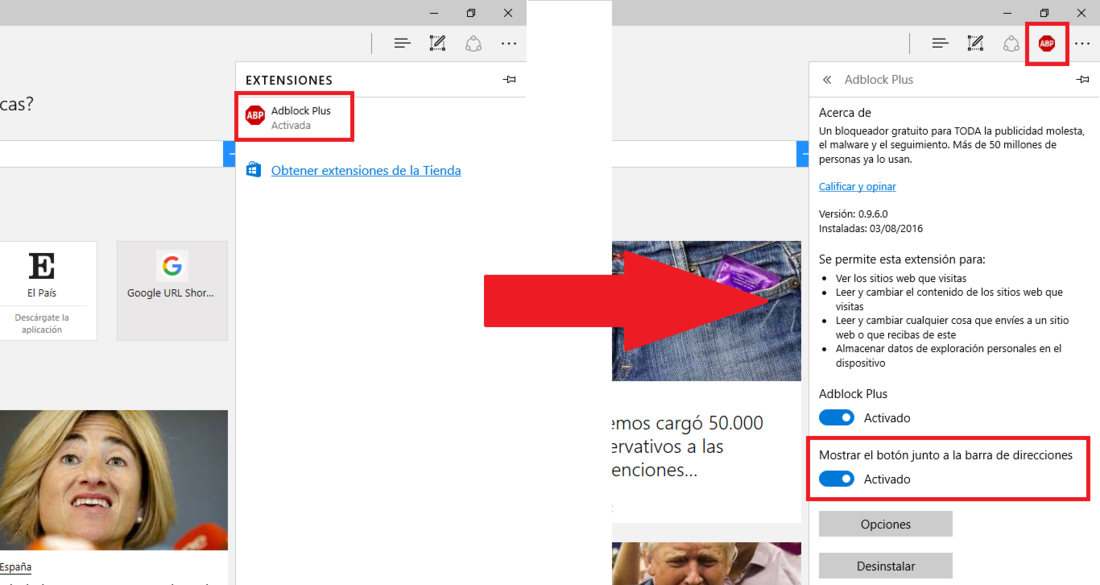
Task: Click Se permite esta extensión para heading
Action: pos(901,260)
